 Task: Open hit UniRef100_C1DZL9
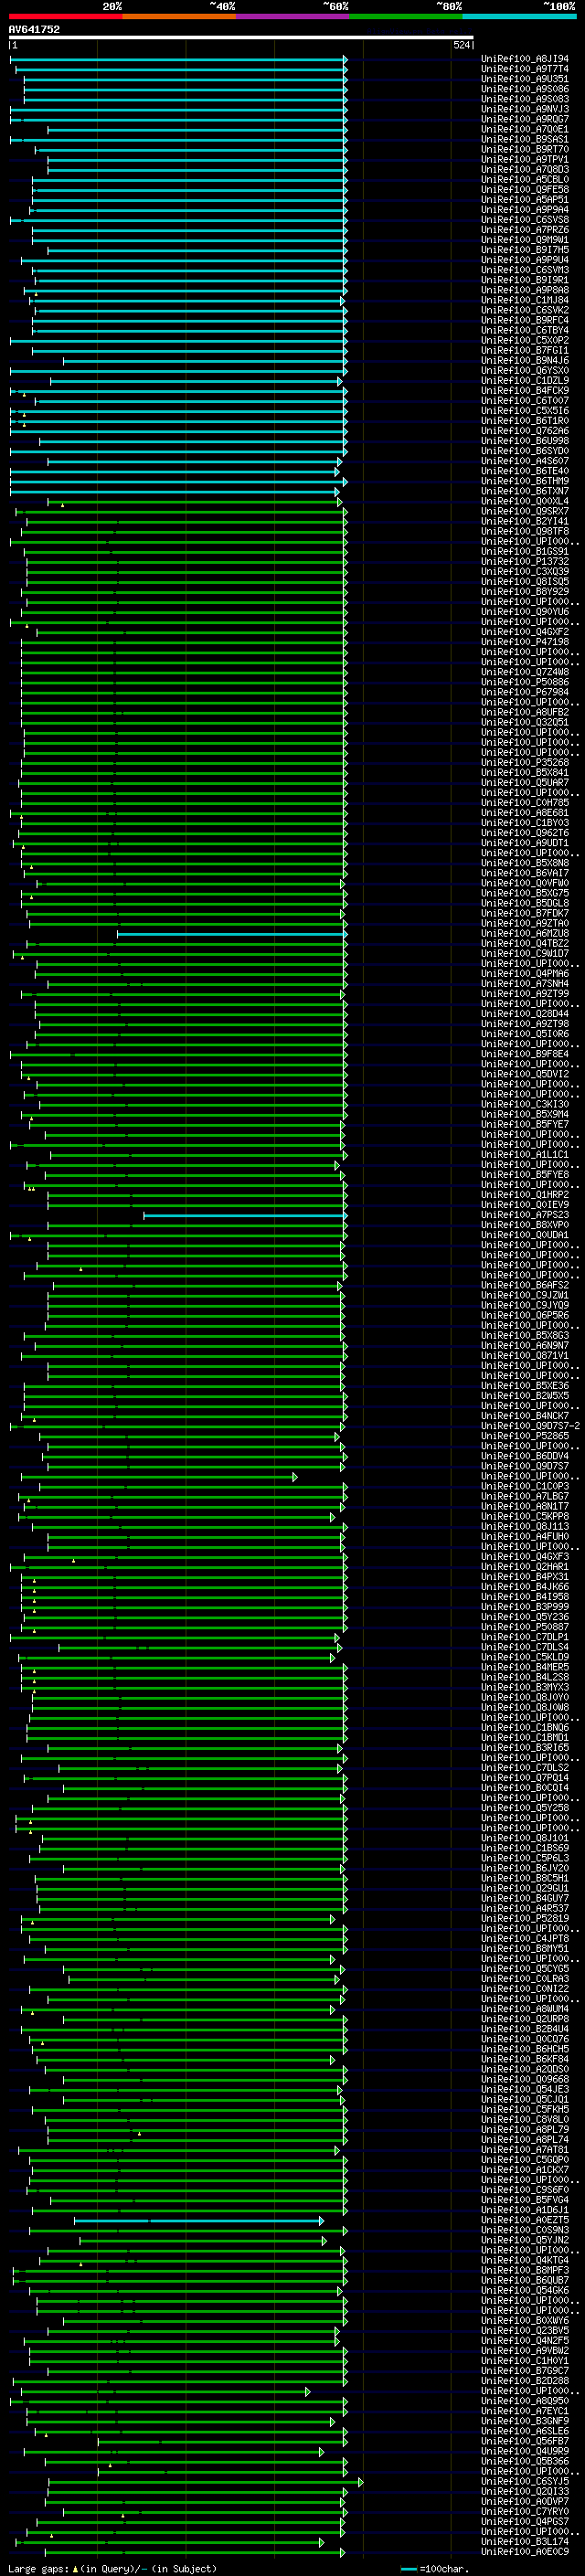524,380
